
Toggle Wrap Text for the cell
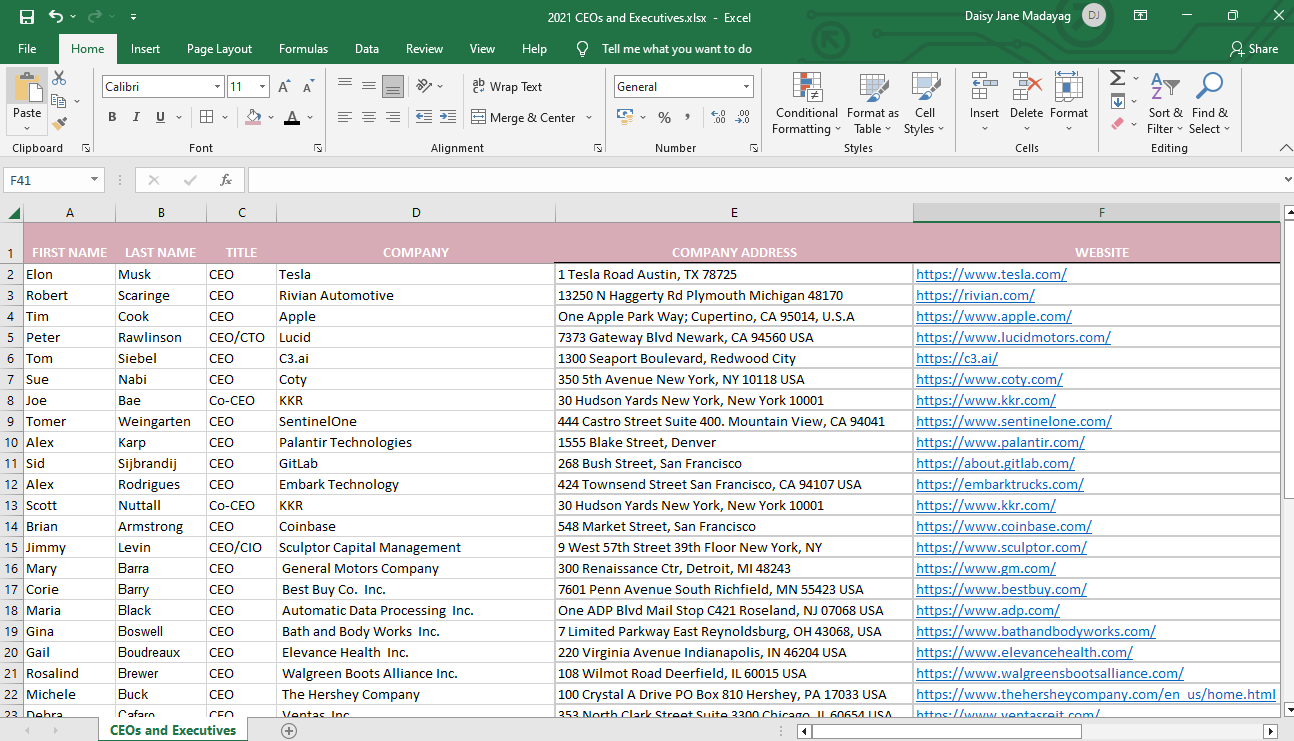(x=506, y=87)
